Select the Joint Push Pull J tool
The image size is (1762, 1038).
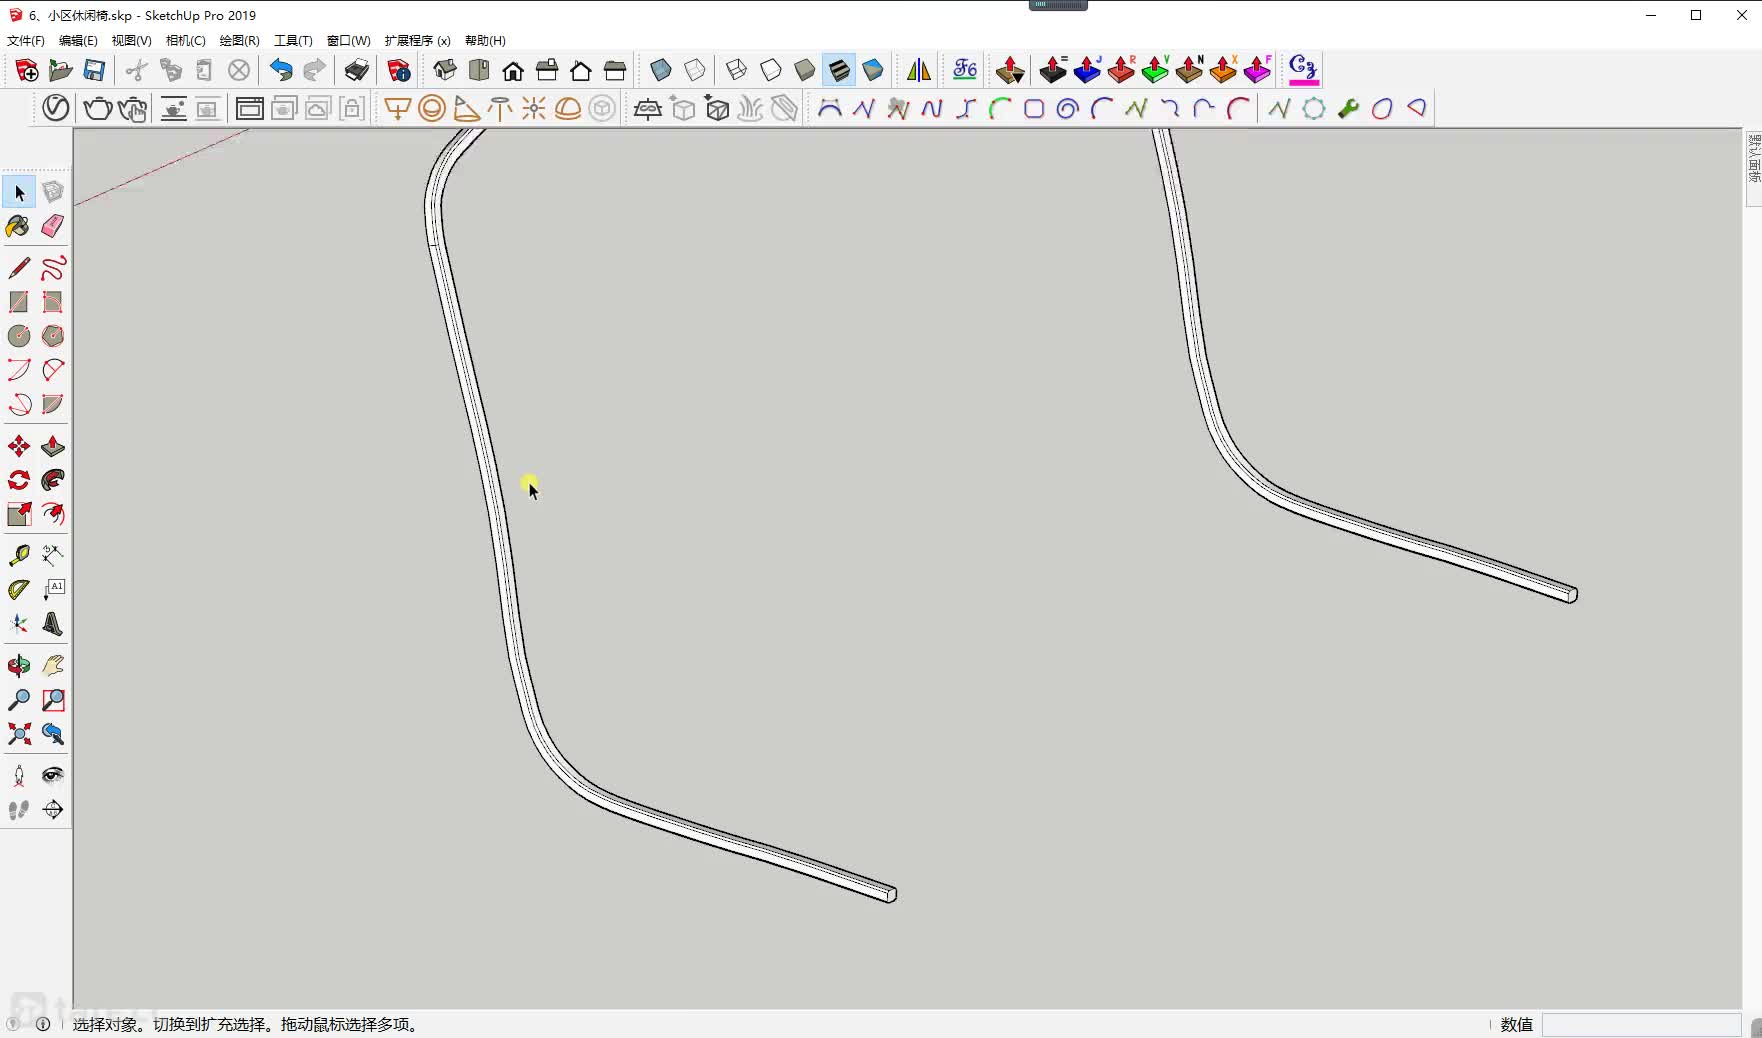[x=1087, y=70]
